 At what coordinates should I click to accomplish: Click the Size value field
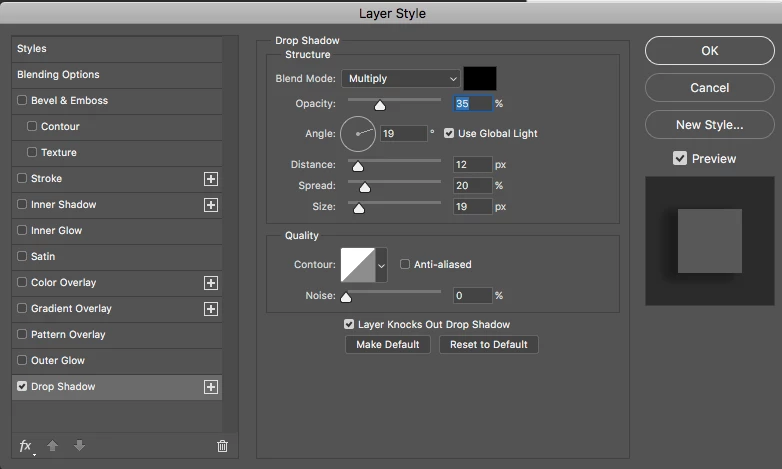click(x=472, y=206)
